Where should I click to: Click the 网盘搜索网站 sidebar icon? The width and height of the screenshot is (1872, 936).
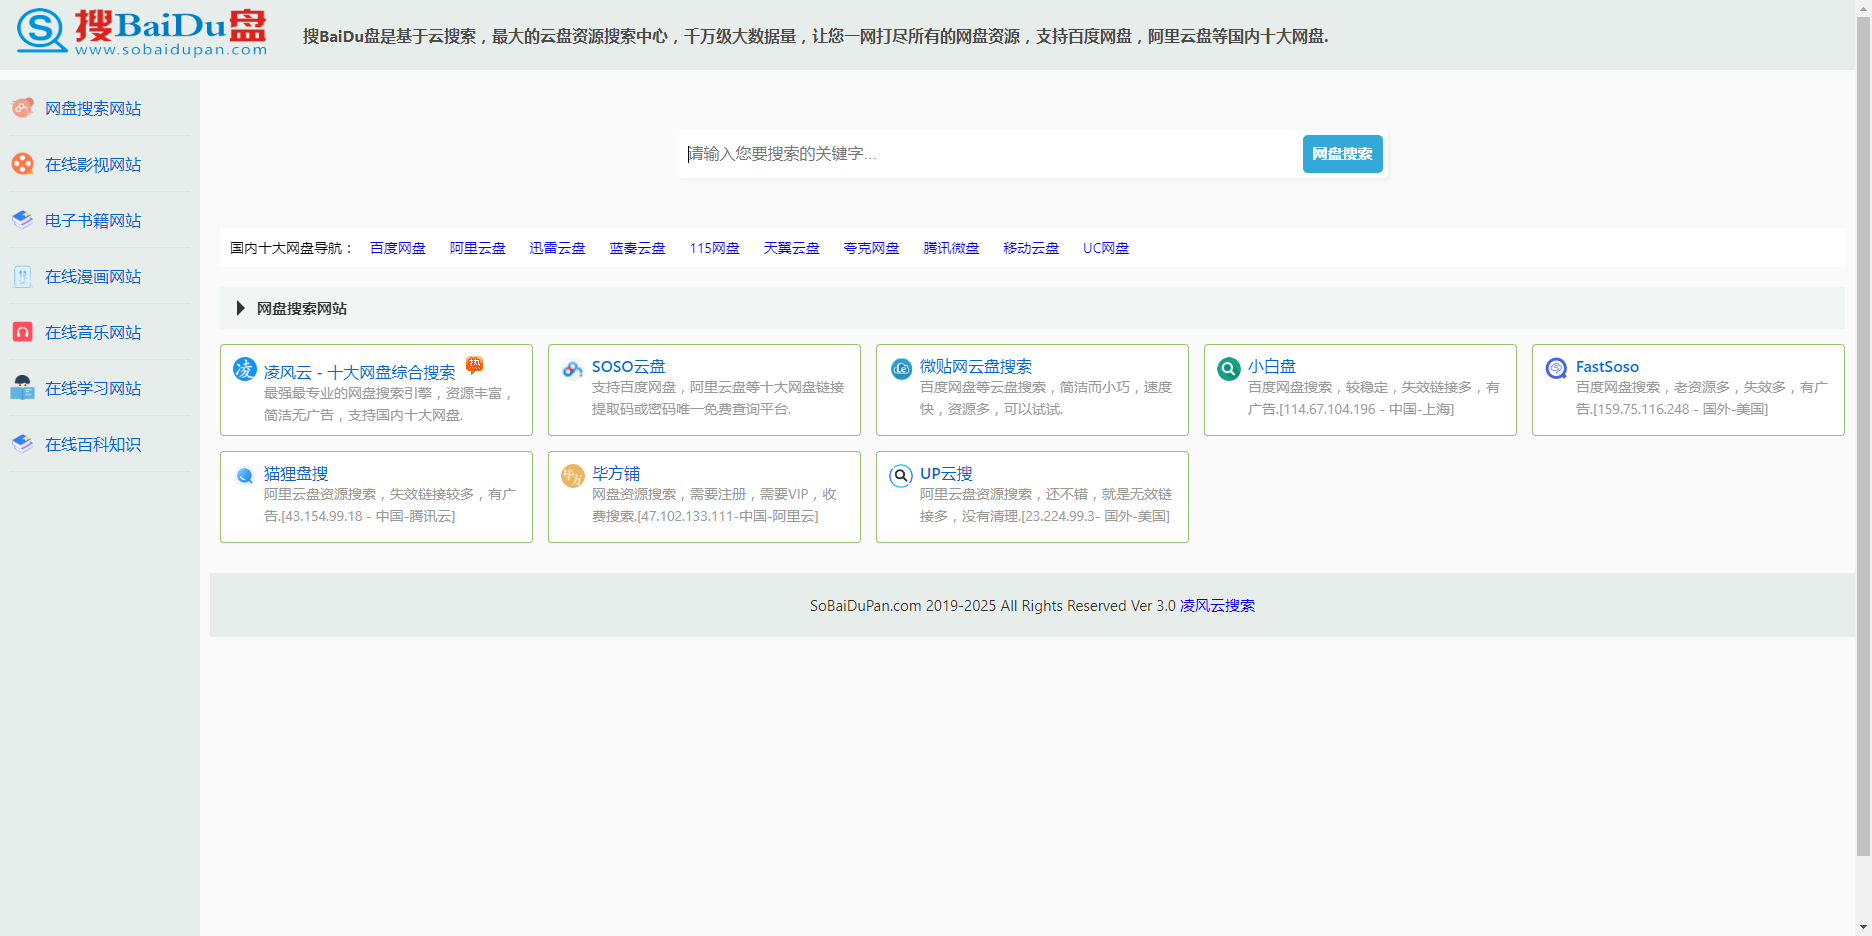(x=22, y=107)
